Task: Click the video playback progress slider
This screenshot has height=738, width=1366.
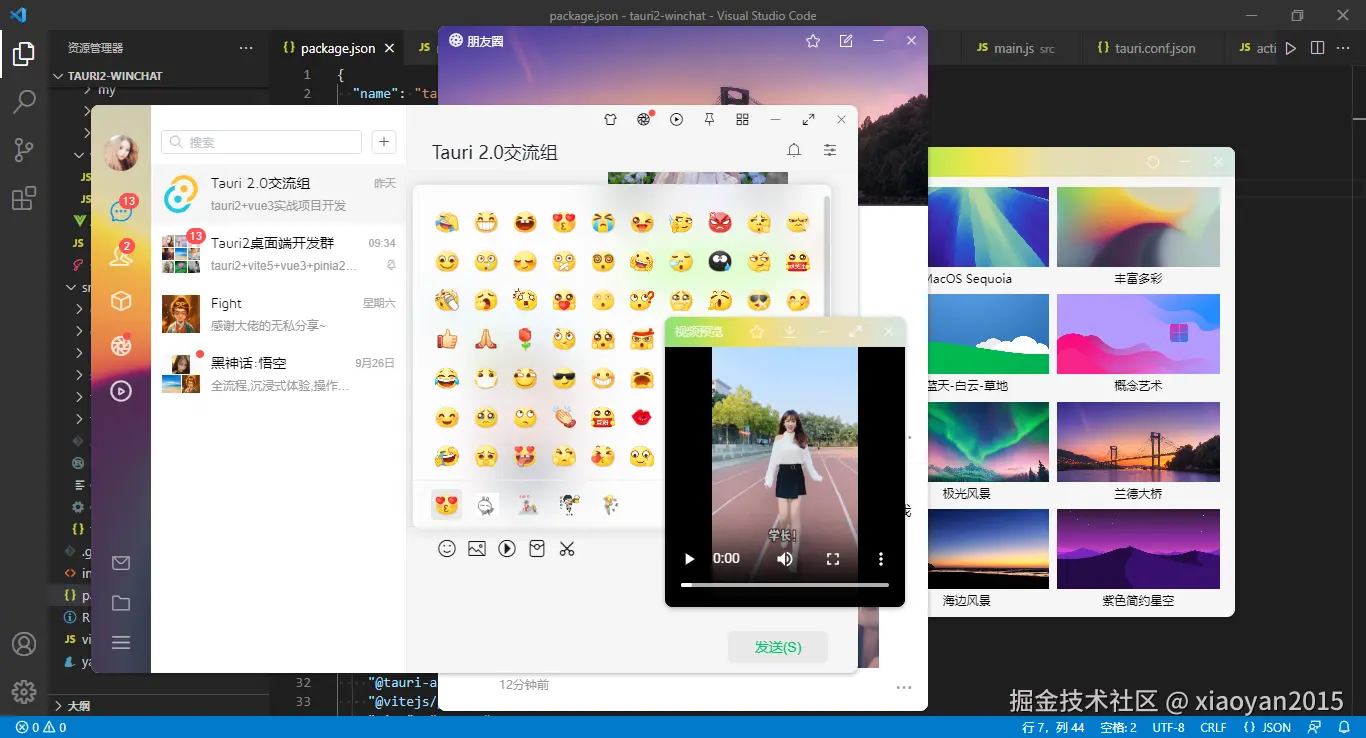Action: pos(784,583)
